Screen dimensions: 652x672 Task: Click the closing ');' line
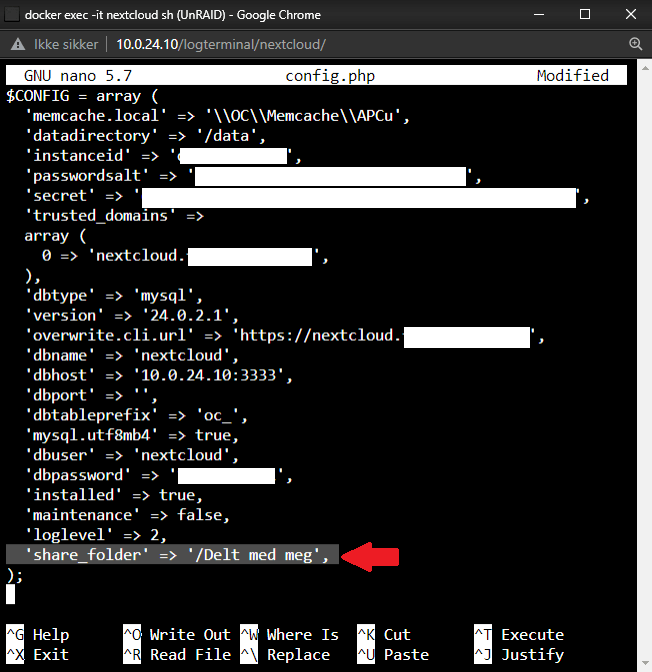click(15, 575)
